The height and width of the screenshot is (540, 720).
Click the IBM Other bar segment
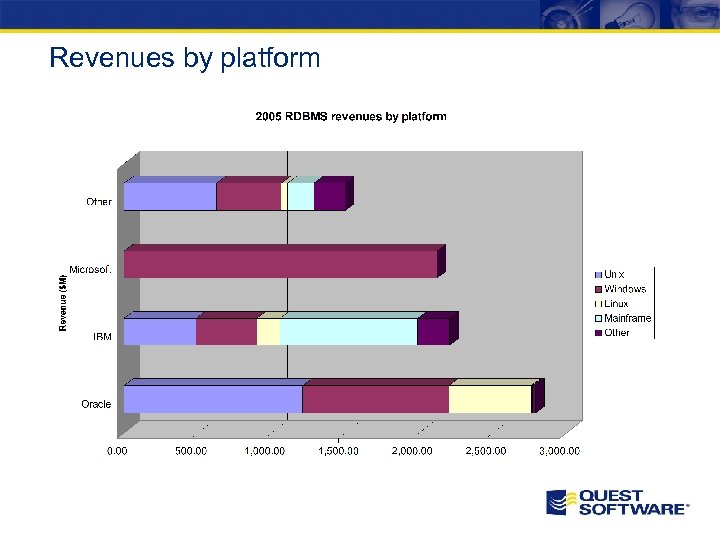point(433,332)
